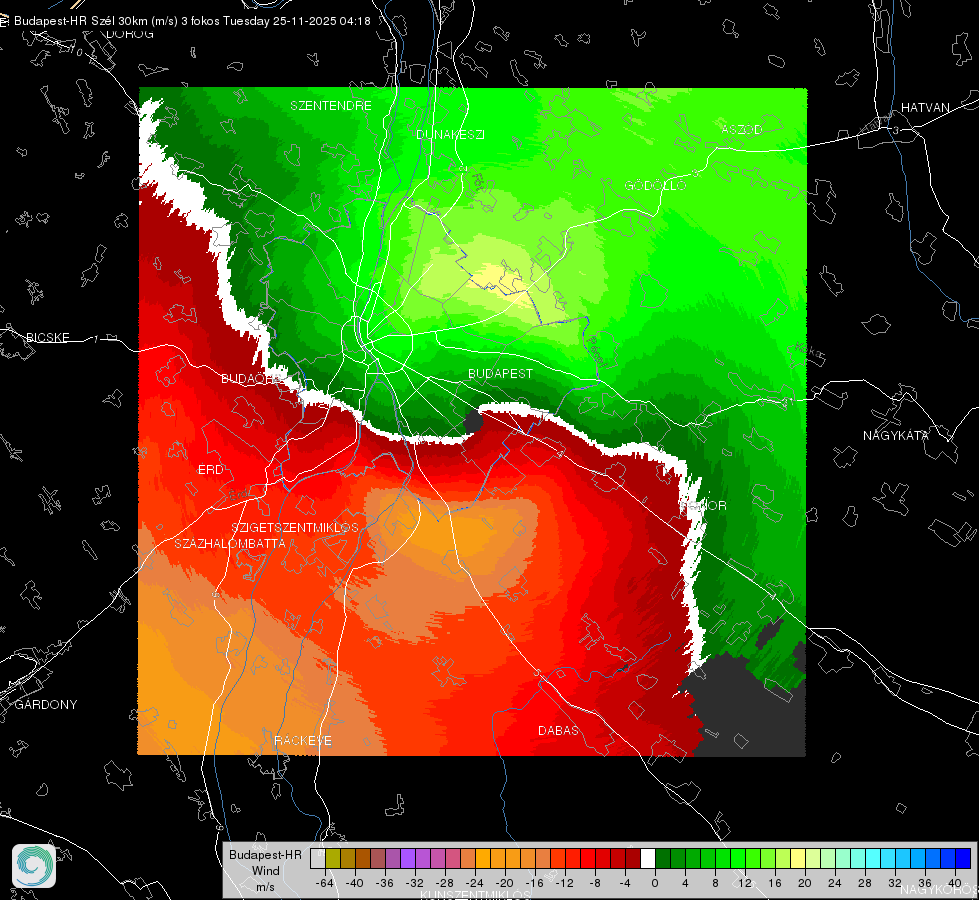This screenshot has width=979, height=900.
Task: Click the BUDAPEST label on the radar
Action: [501, 373]
